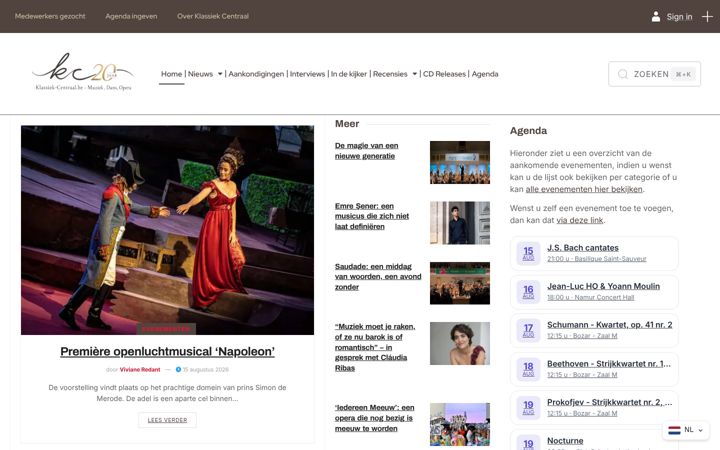Open the Interviews menu item

(307, 74)
